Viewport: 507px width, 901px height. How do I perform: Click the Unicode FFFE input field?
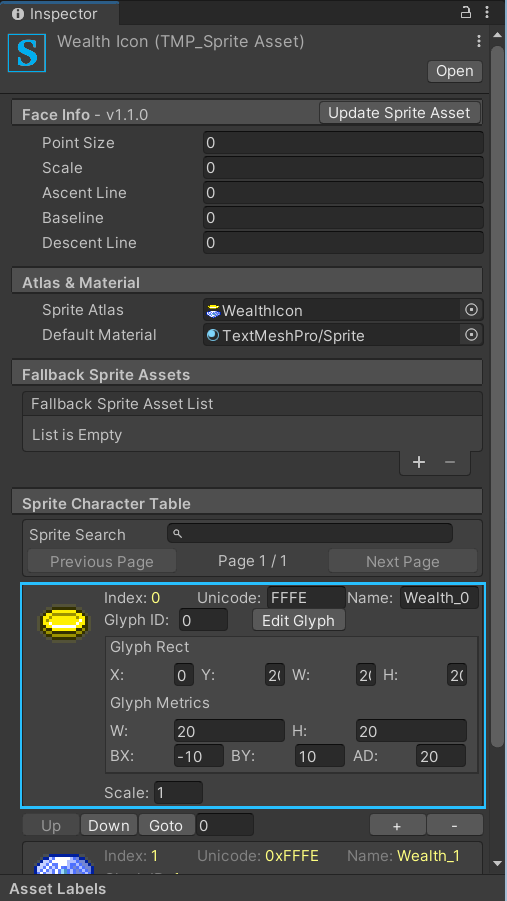[x=306, y=598]
